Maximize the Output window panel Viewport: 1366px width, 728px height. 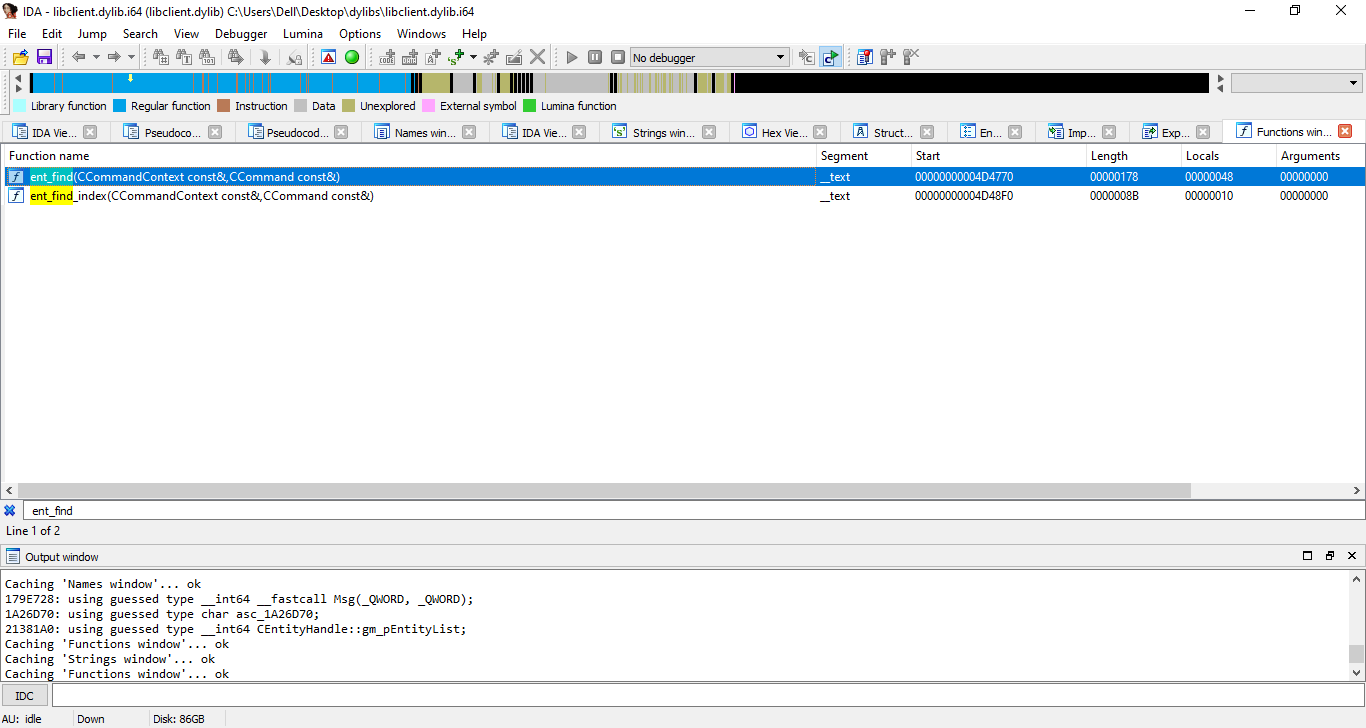pyautogui.click(x=1307, y=556)
